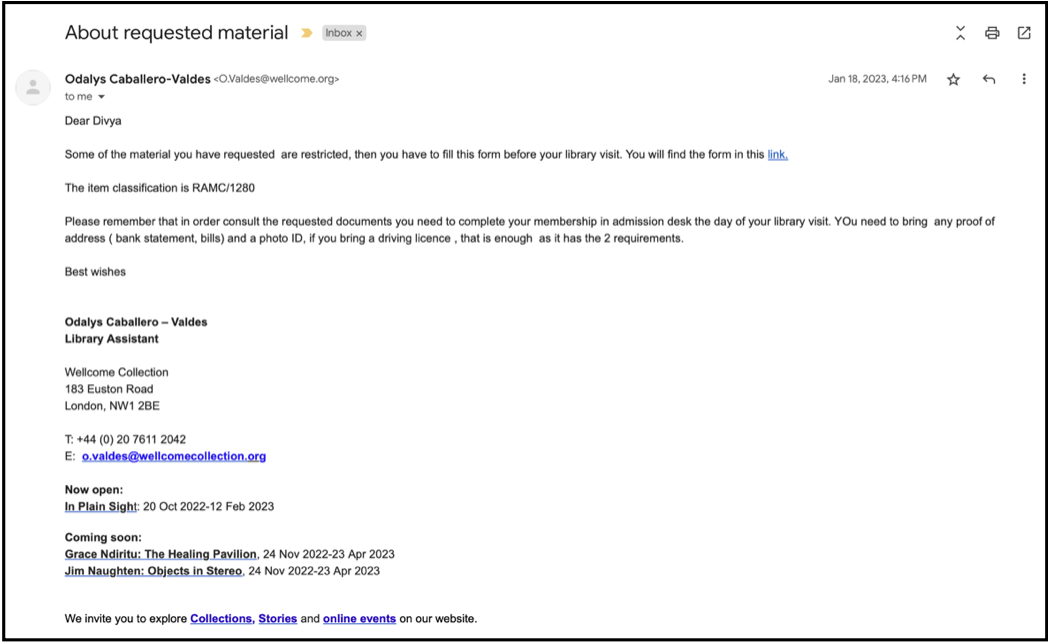Click the yellow importance marker
1048x642 pixels.
tap(307, 33)
